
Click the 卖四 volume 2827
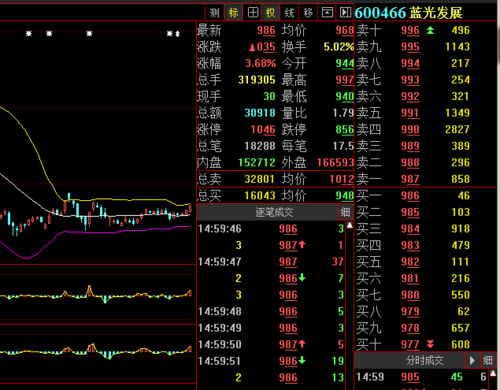point(457,129)
